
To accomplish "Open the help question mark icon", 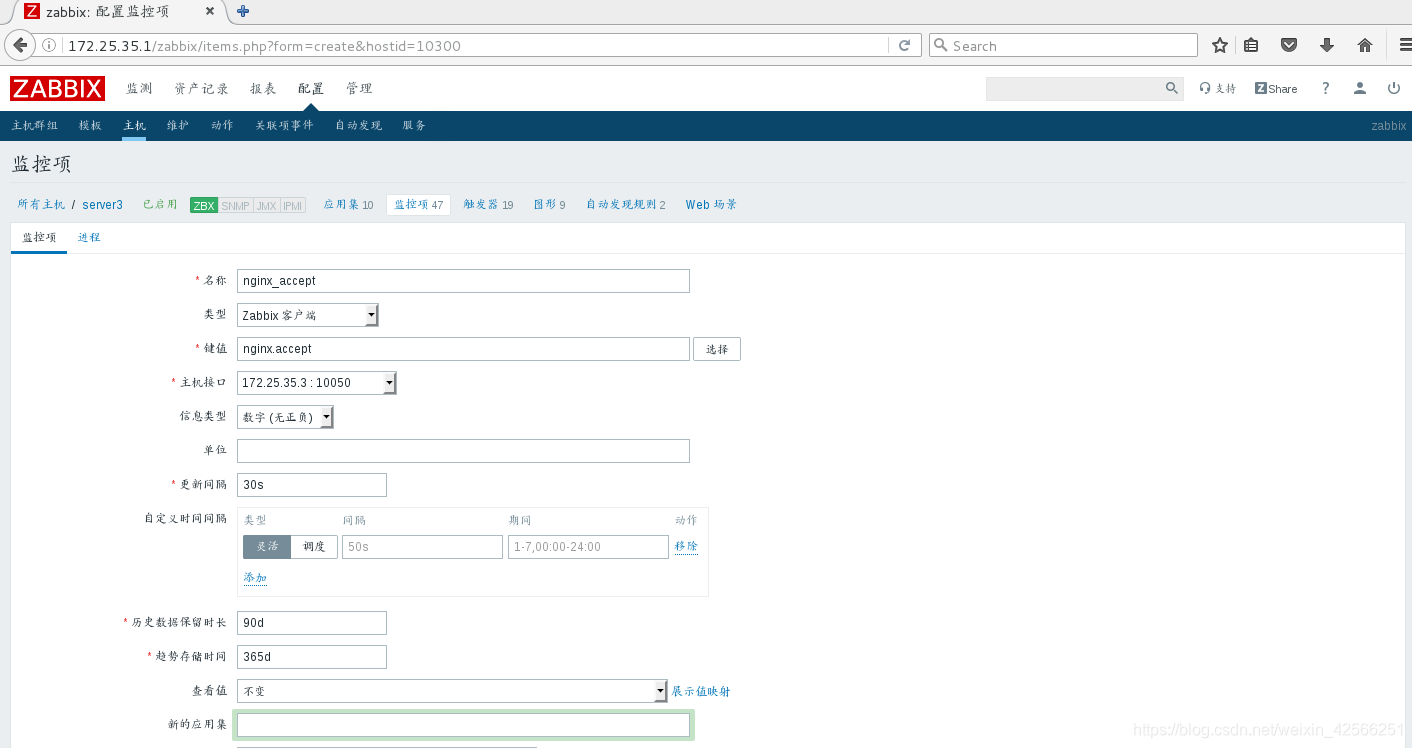I will 1326,88.
